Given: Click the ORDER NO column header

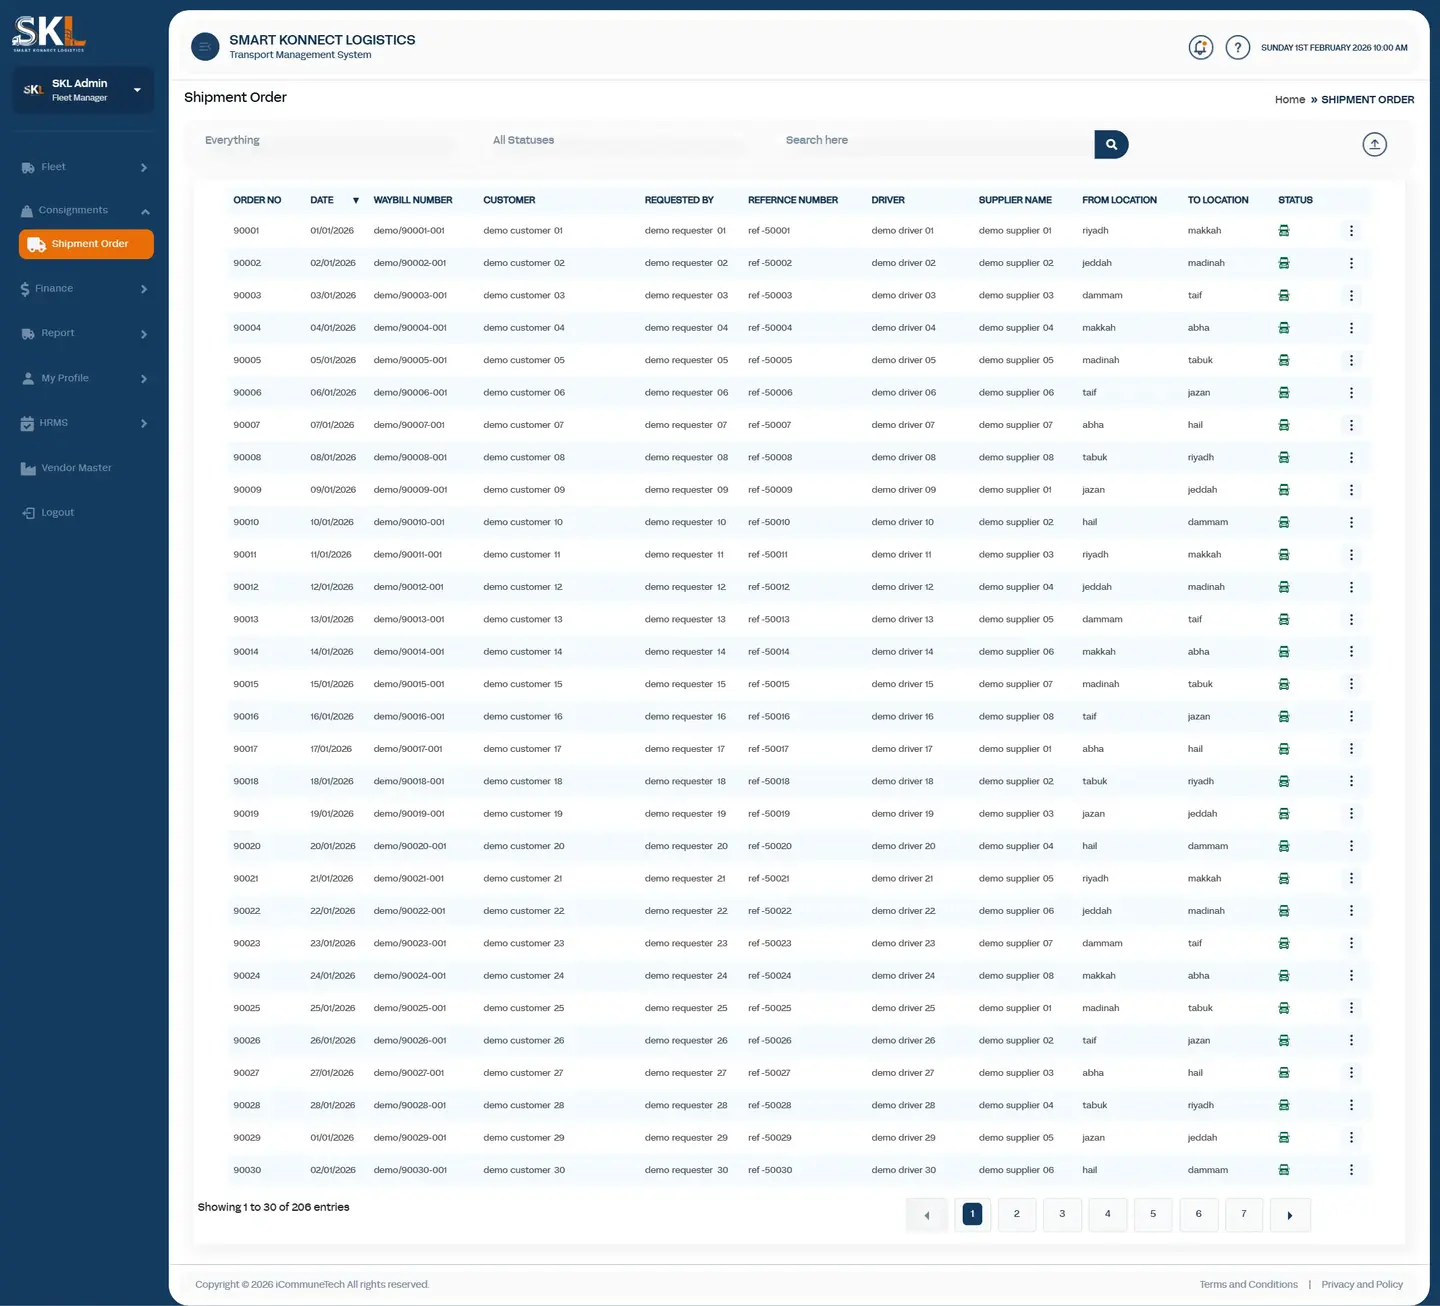Looking at the screenshot, I should (x=257, y=200).
